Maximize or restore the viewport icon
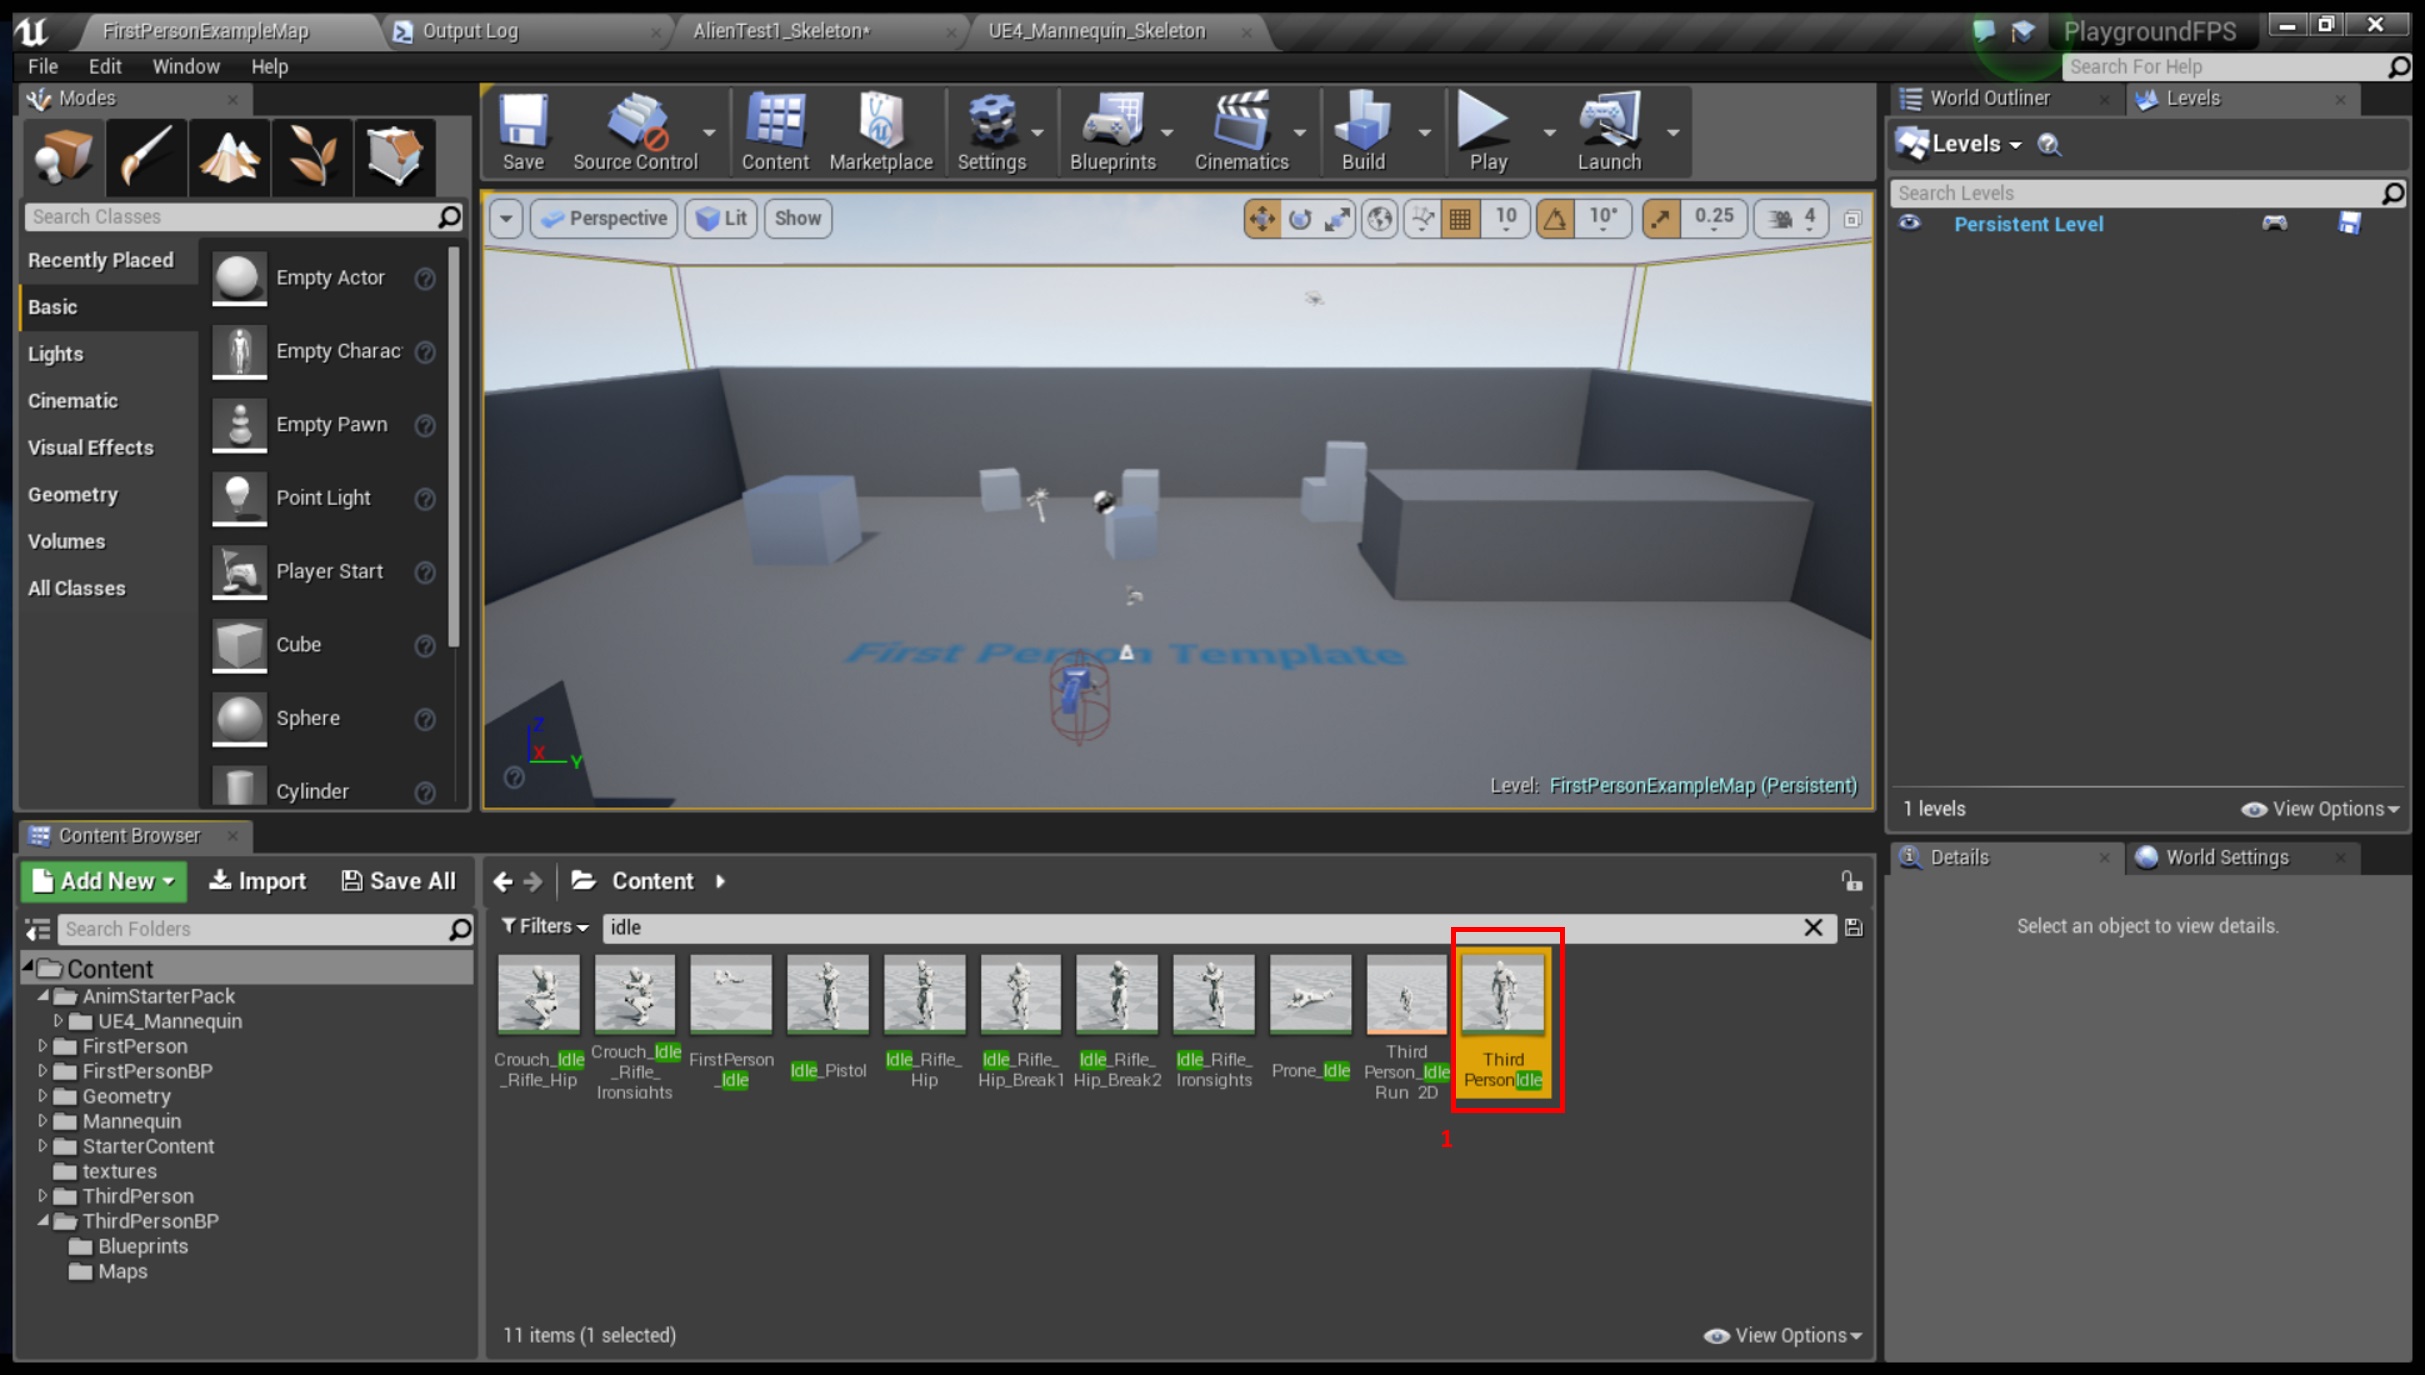Image resolution: width=2426 pixels, height=1376 pixels. [1852, 219]
